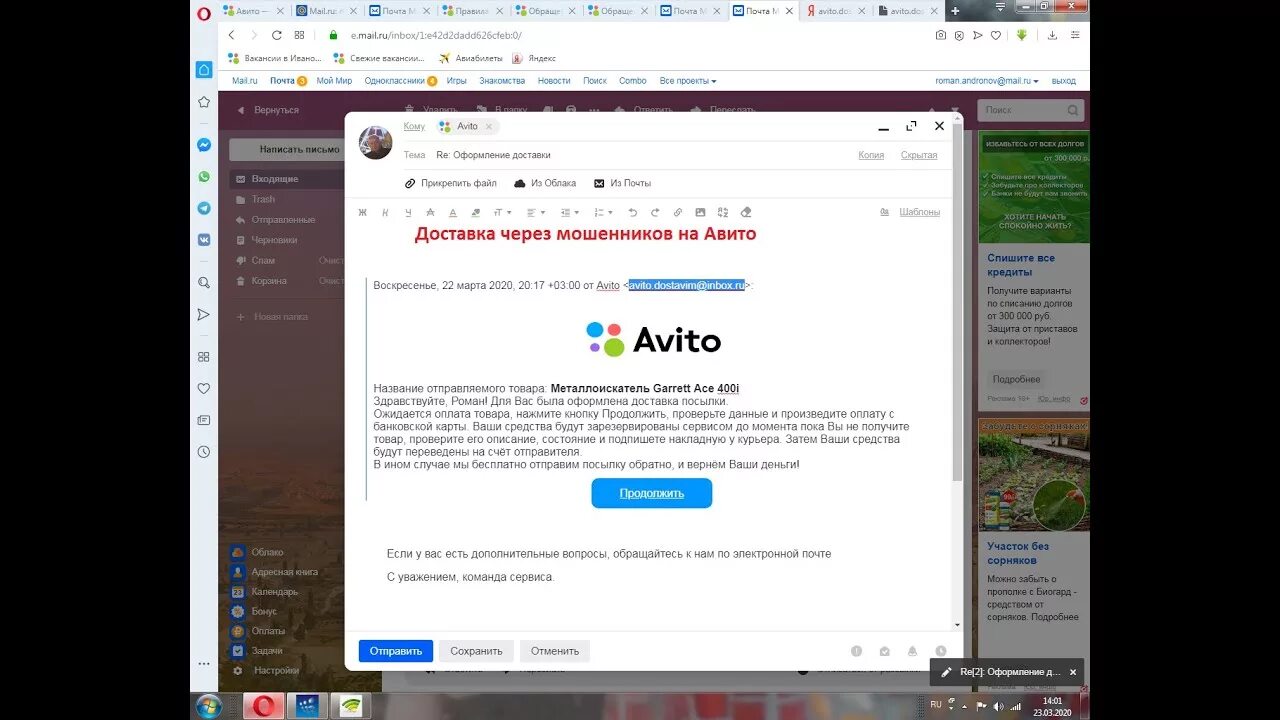Image resolution: width=1280 pixels, height=720 pixels.
Task: Click the translate icon in compose toolbar
Action: pyautogui.click(x=722, y=212)
